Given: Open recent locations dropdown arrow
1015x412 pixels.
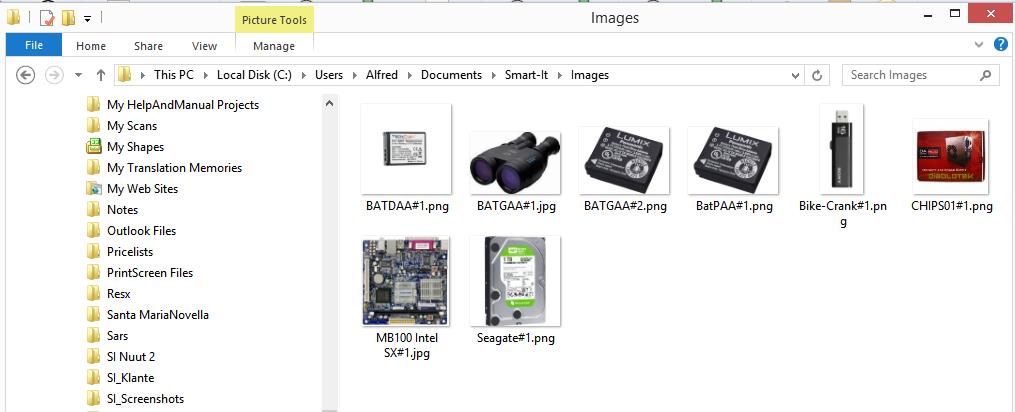Looking at the screenshot, I should [x=78, y=75].
